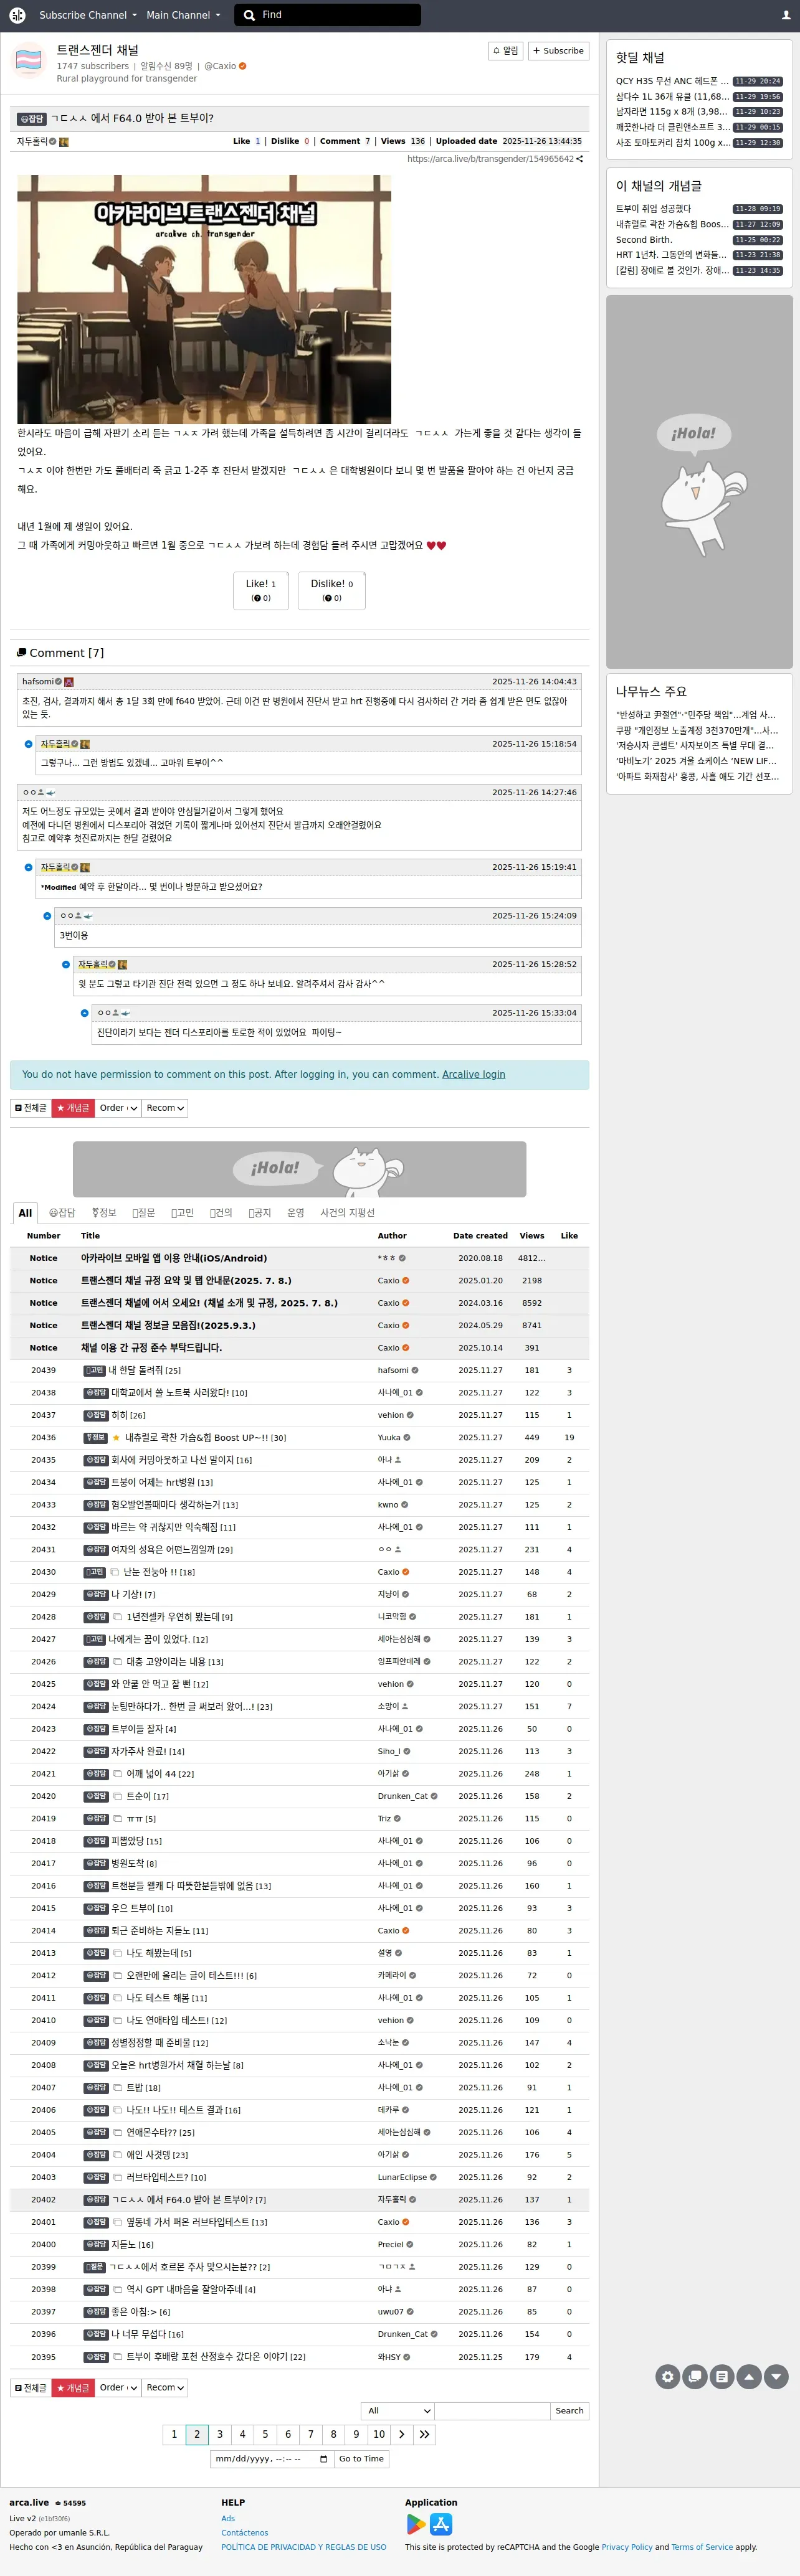Screen dimensions: 800x2576
Task: Select the 정보 category tab
Action: [x=104, y=1213]
